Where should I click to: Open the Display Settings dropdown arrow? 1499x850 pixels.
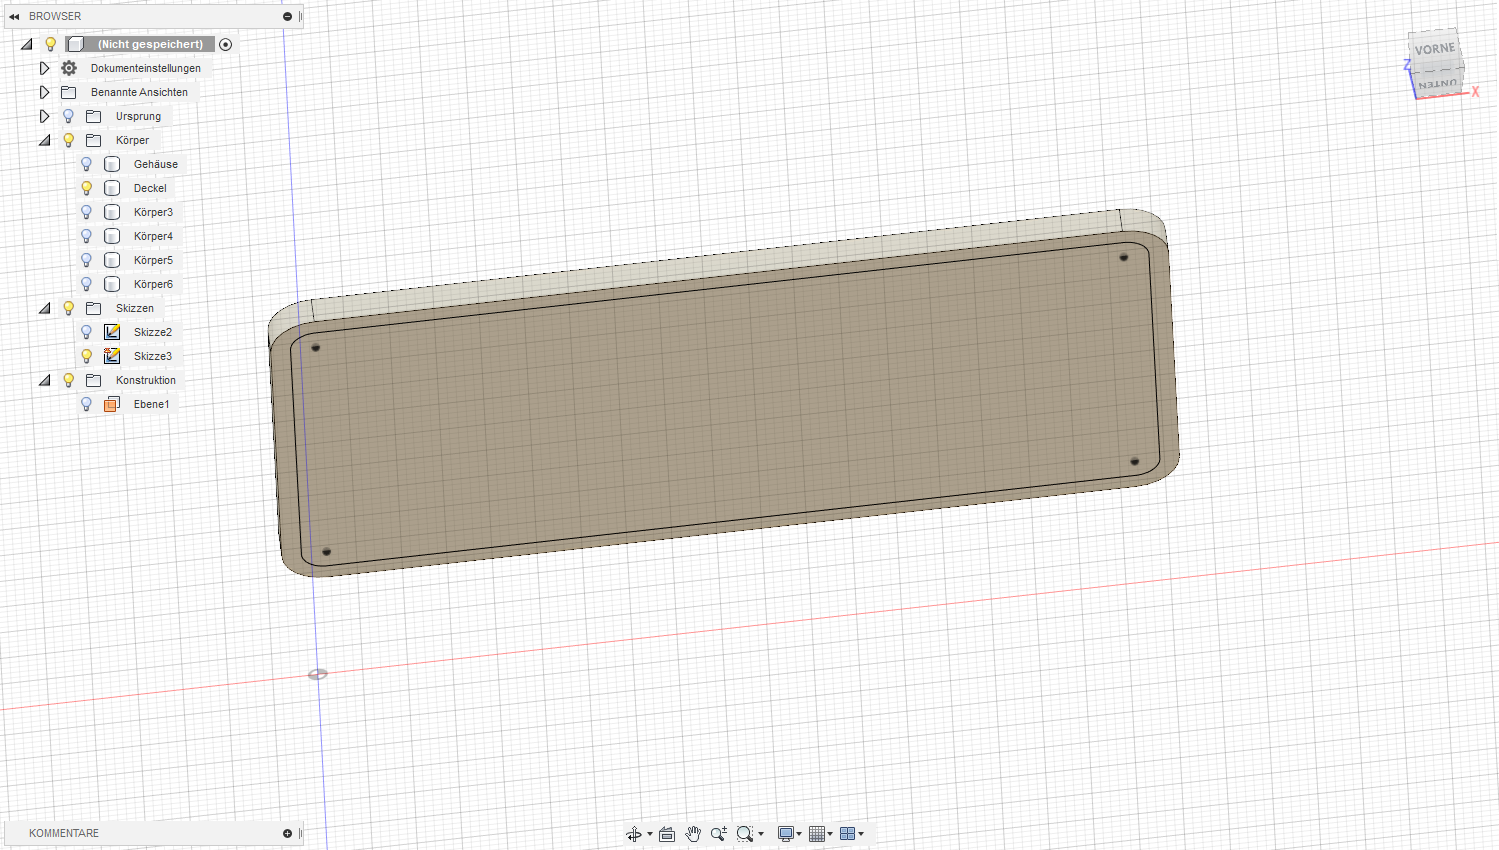pyautogui.click(x=799, y=834)
